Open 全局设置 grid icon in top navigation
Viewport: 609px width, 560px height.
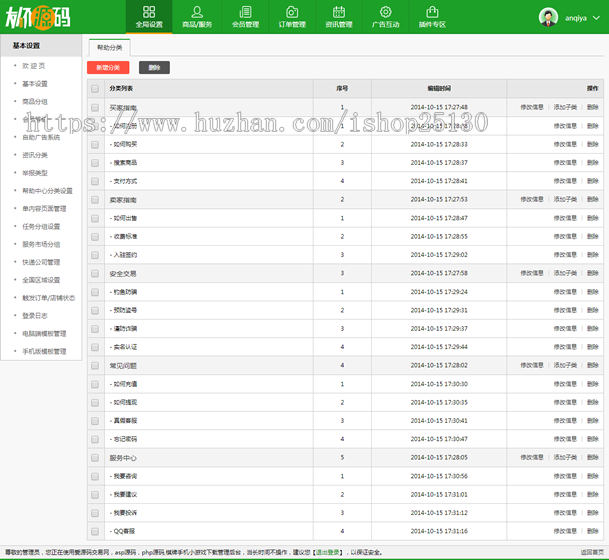149,12
